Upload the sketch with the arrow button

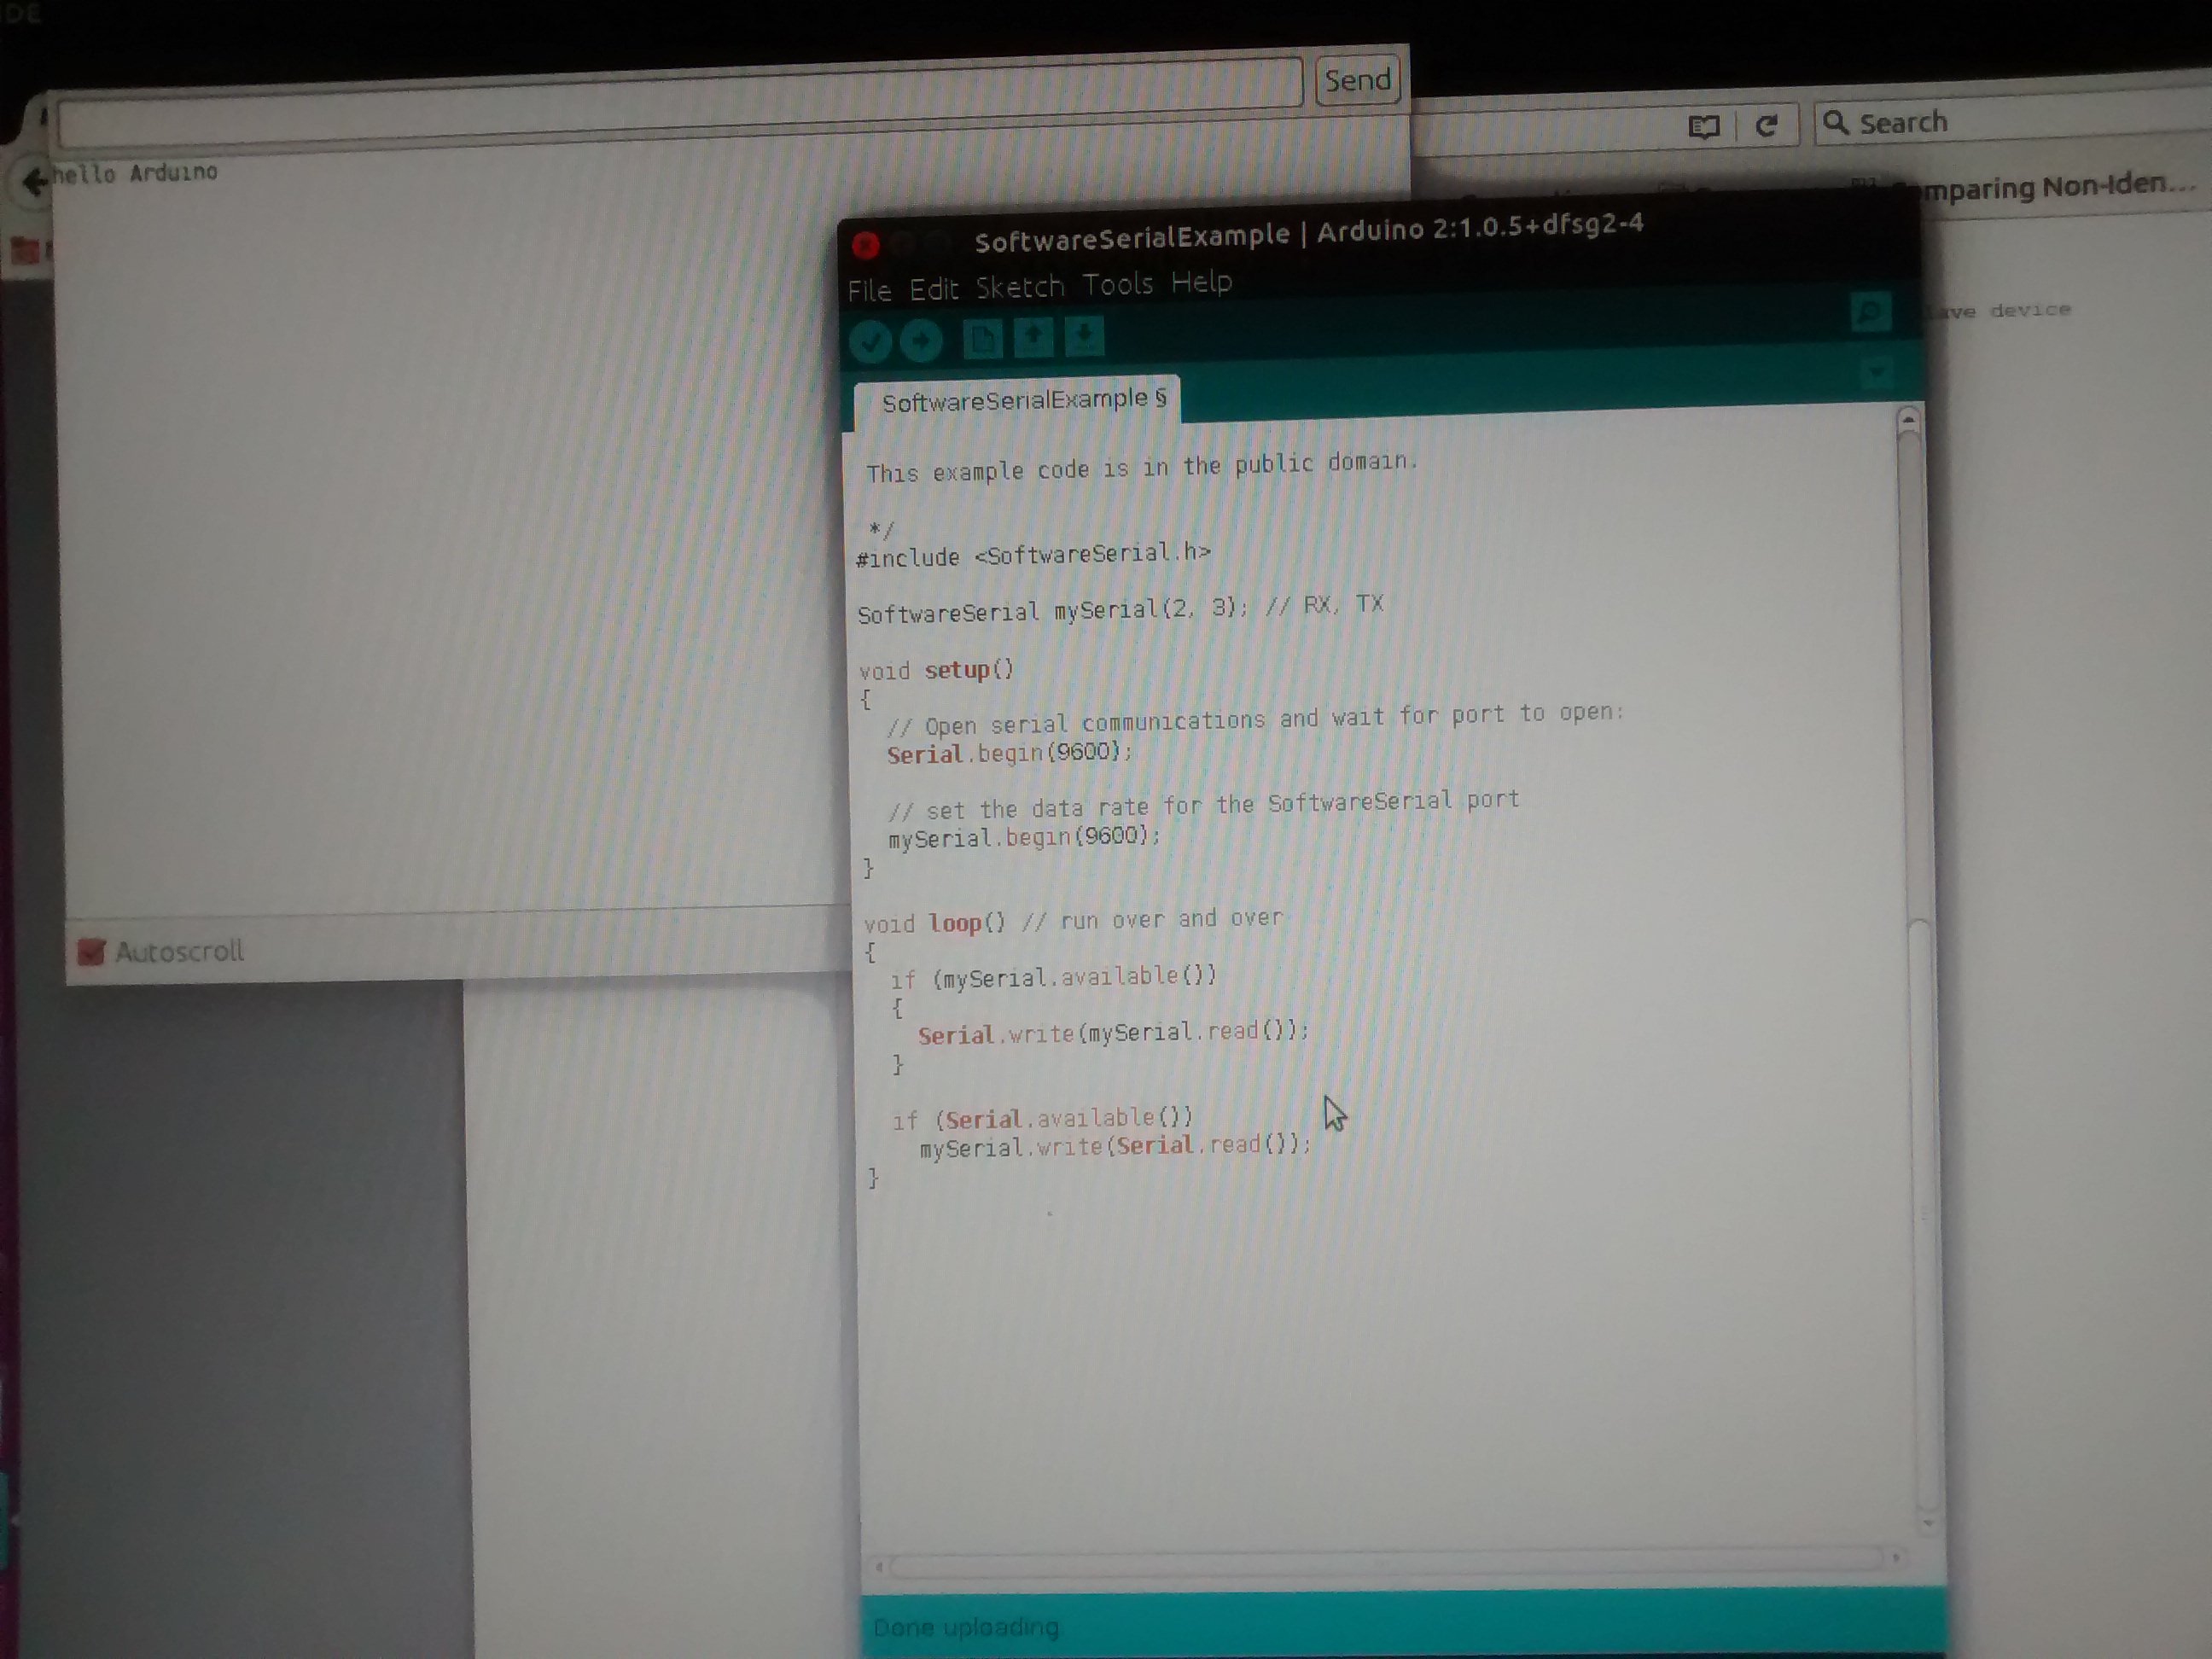(921, 341)
